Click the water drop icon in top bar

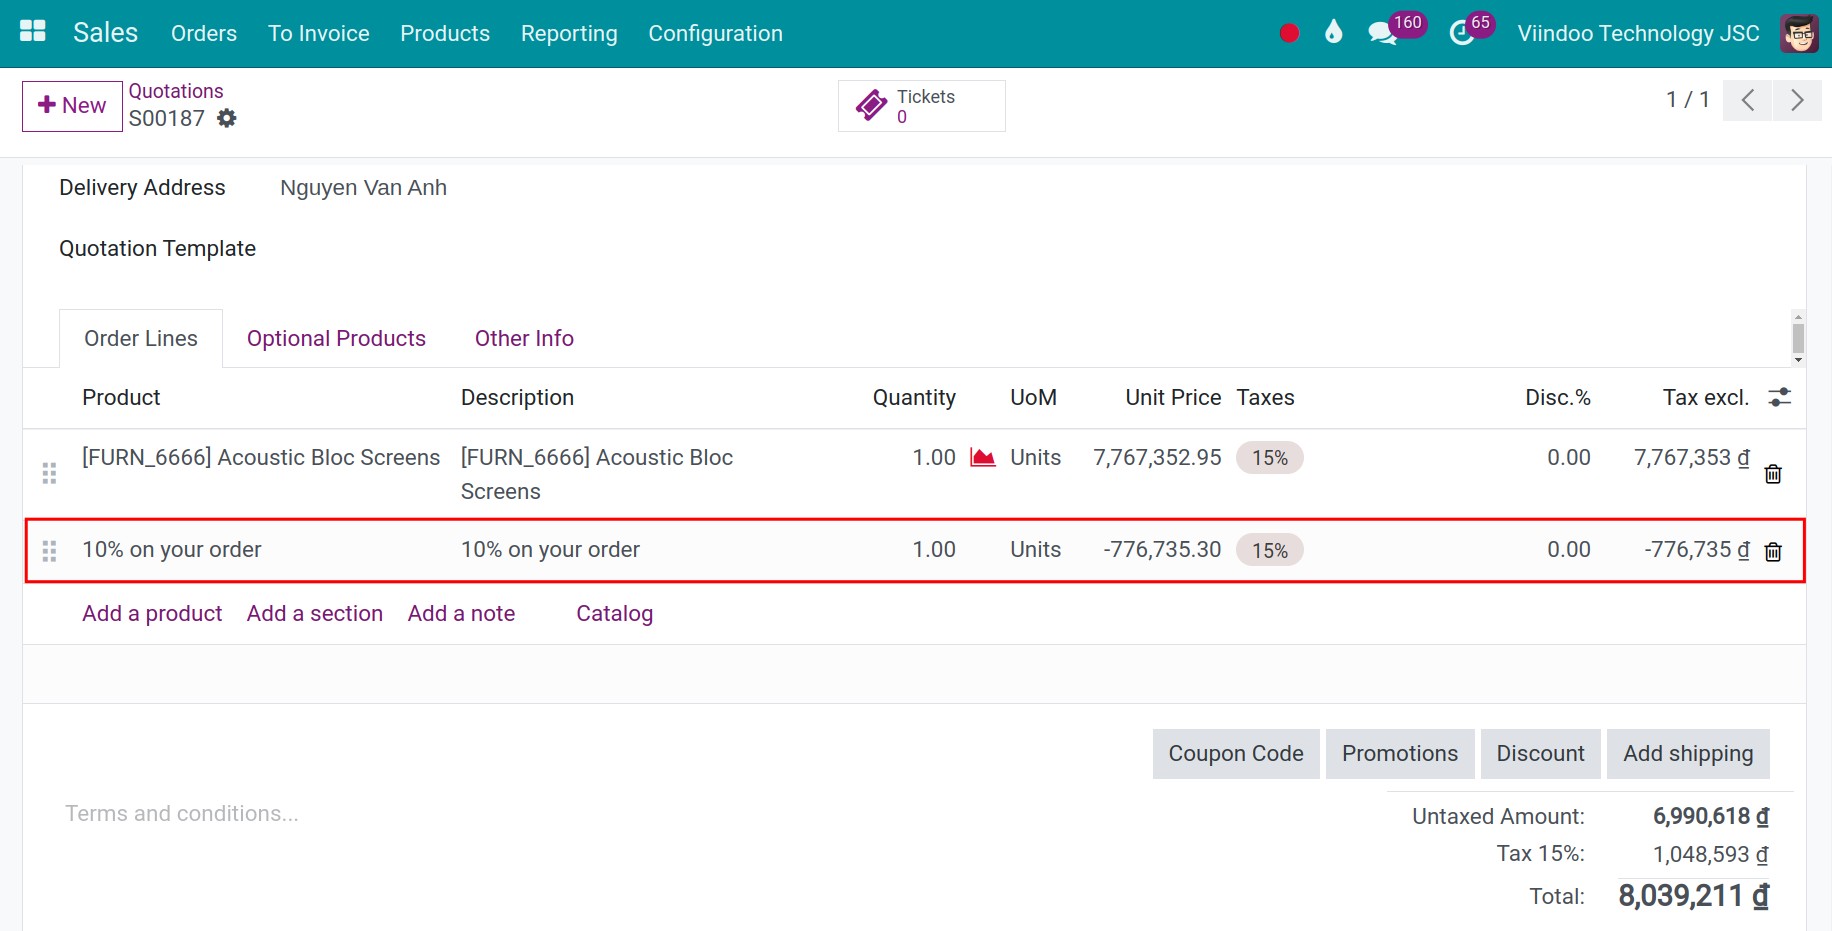point(1333,32)
